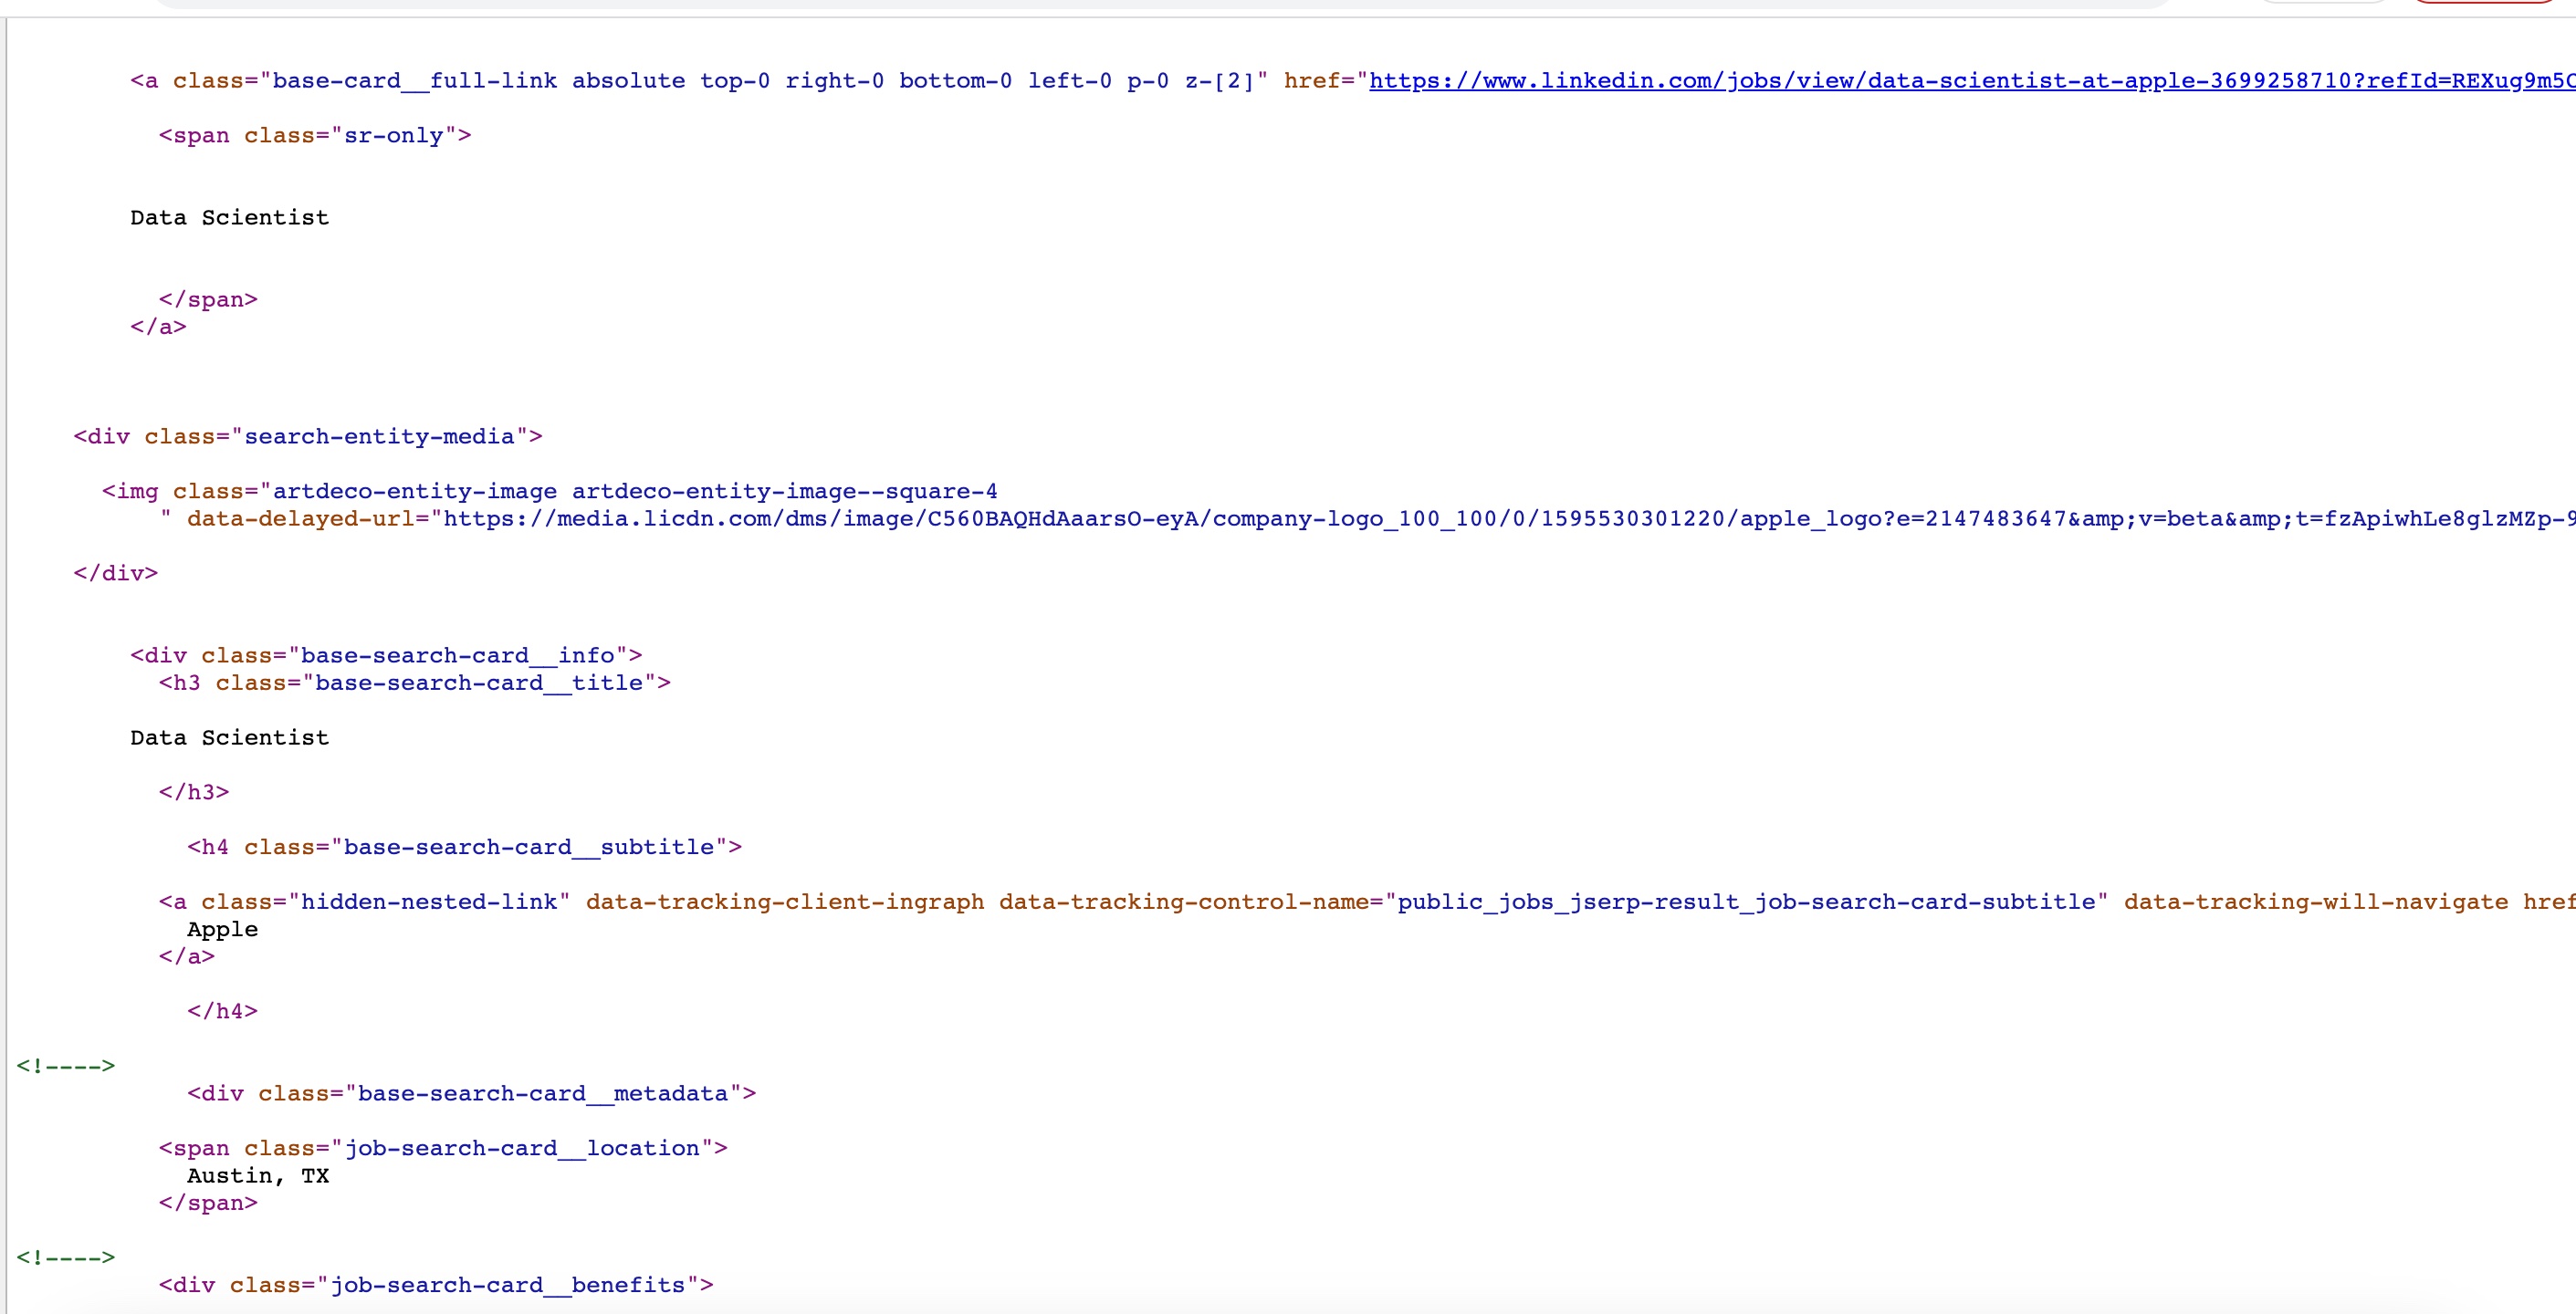Screen dimensions: 2576x1314
Task: Select the img artdeco-entity-image--square-4 class line
Action: (550, 492)
